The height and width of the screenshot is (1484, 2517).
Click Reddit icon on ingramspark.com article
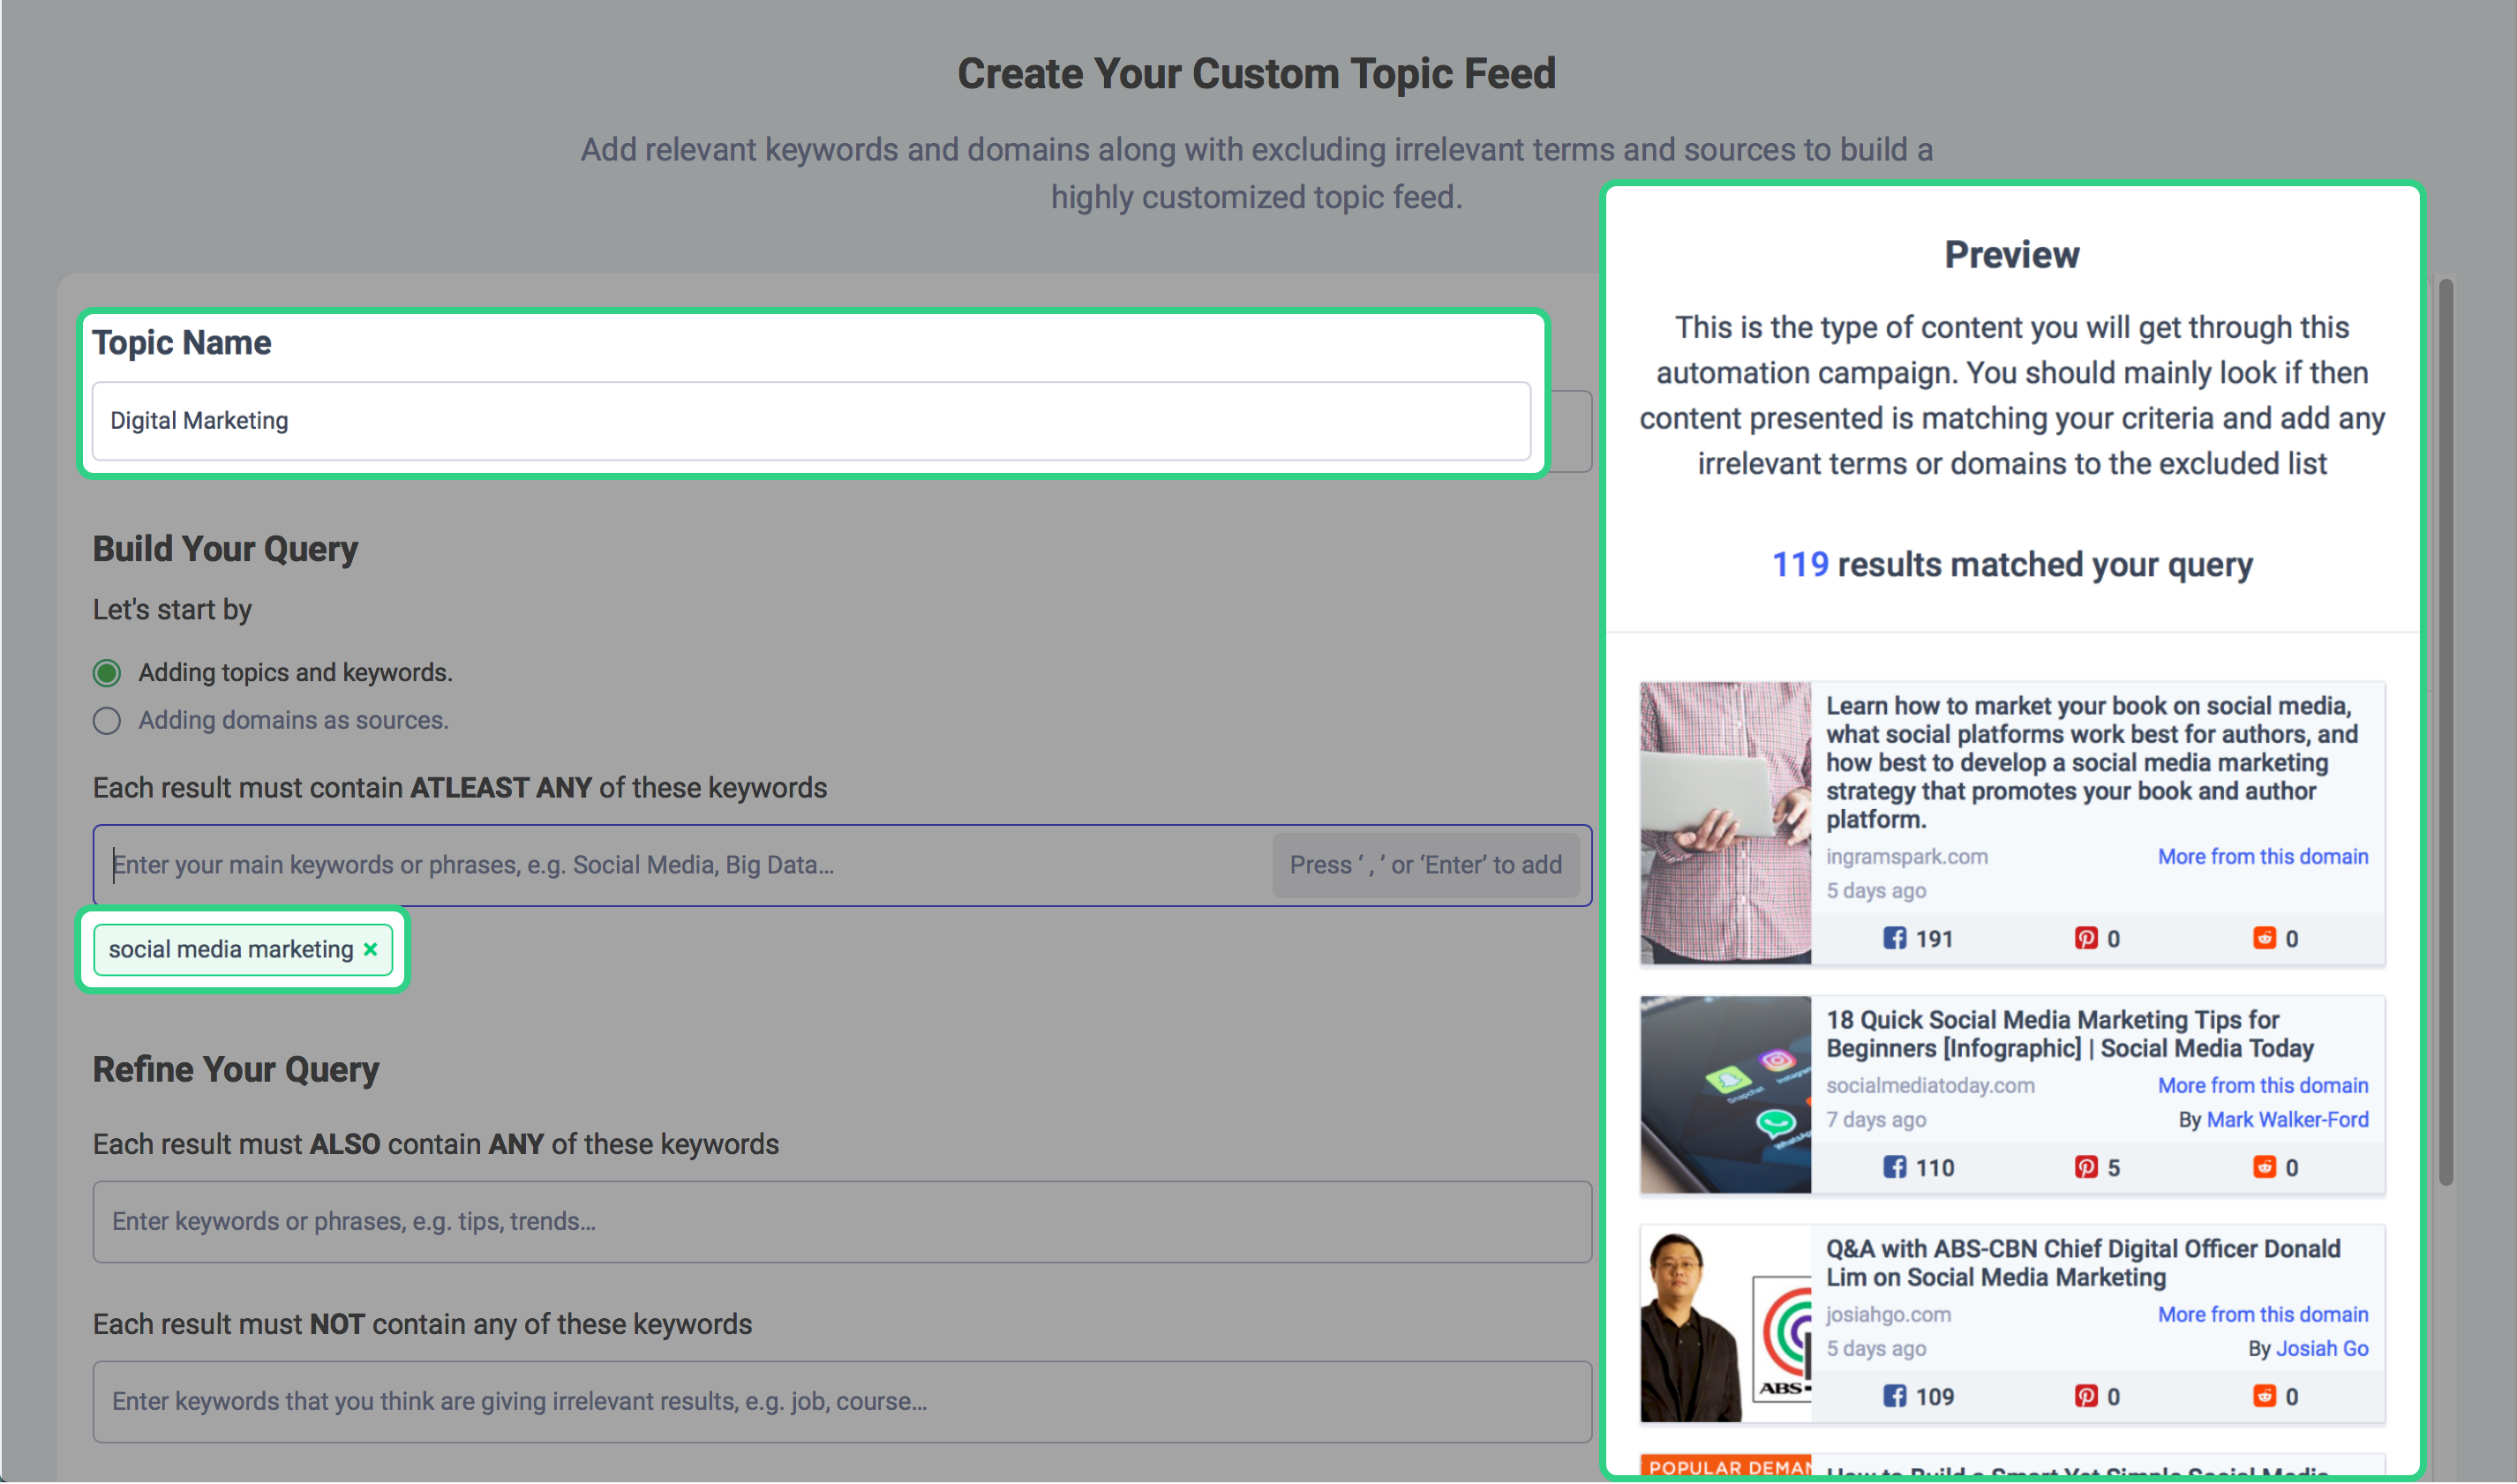click(x=2264, y=938)
